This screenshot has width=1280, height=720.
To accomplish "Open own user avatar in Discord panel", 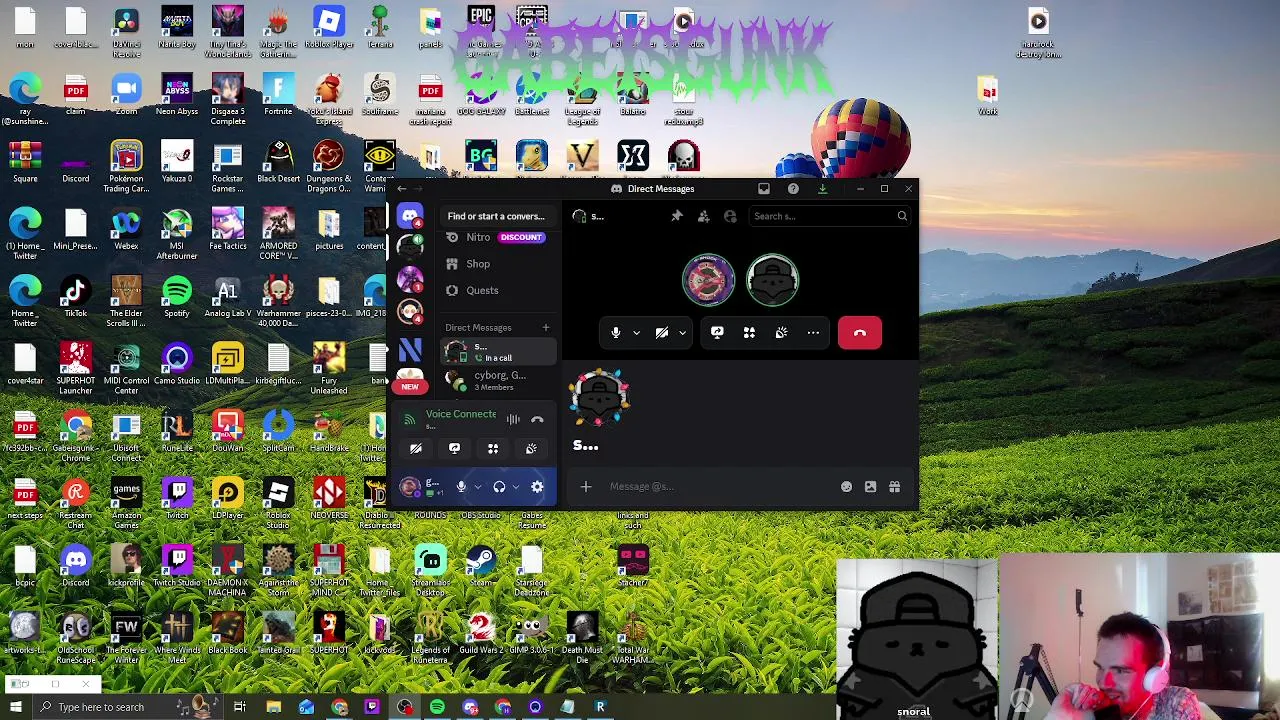I will pyautogui.click(x=409, y=487).
